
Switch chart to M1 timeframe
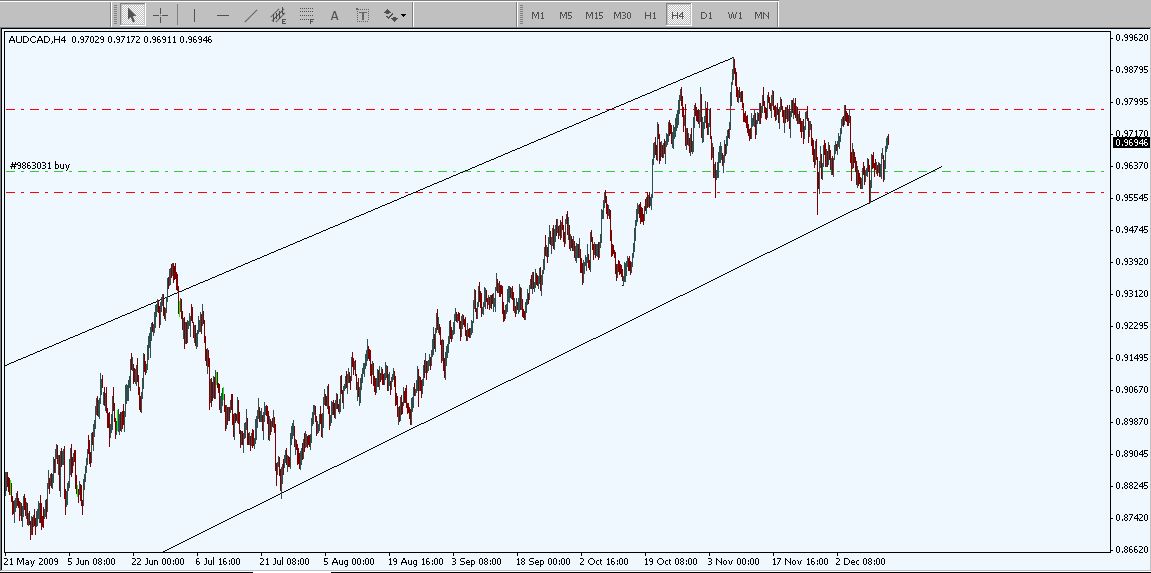[538, 15]
